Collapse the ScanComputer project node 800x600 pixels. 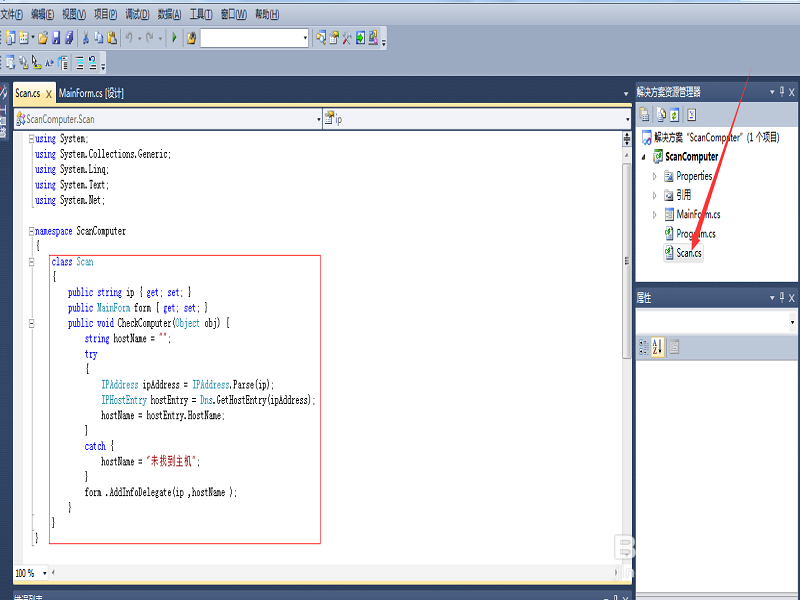[x=643, y=157]
